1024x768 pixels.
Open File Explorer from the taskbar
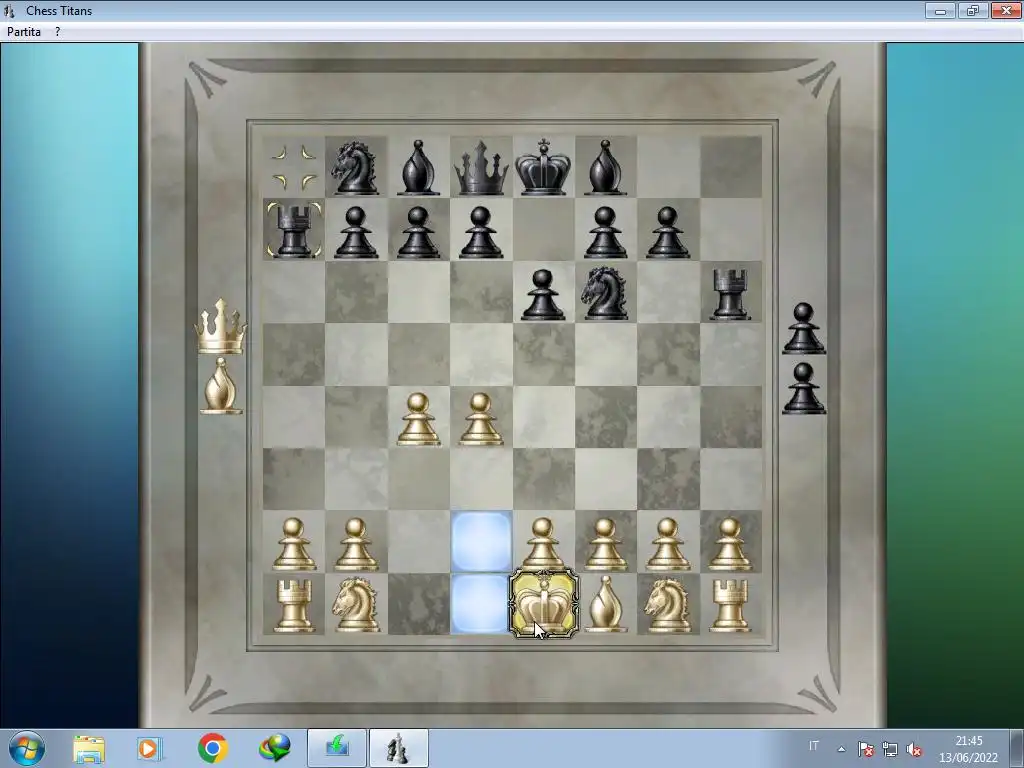tap(89, 749)
